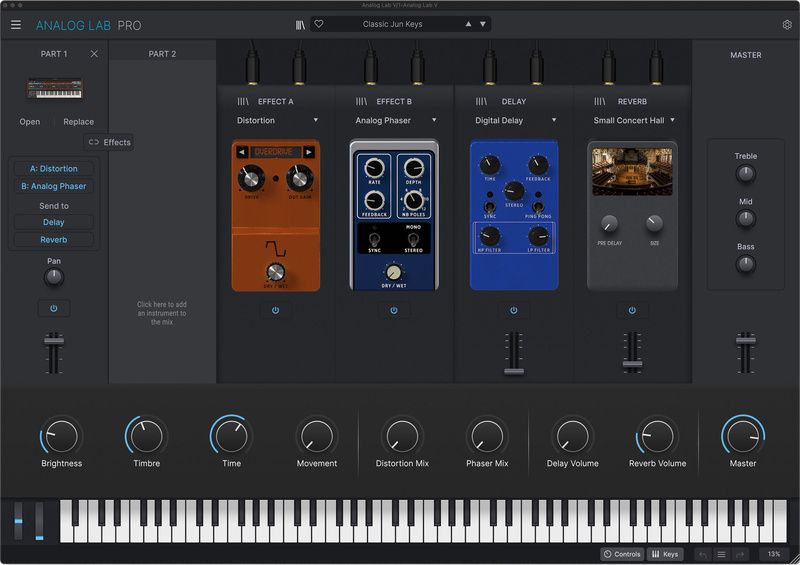Open the settings gear icon
Viewport: 800px width, 565px height.
point(787,24)
